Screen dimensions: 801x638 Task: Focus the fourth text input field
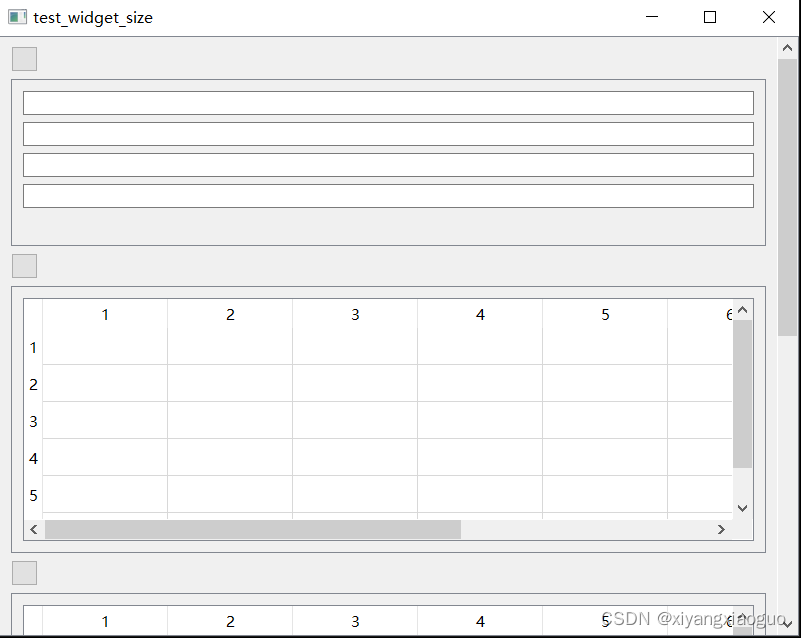coord(388,196)
